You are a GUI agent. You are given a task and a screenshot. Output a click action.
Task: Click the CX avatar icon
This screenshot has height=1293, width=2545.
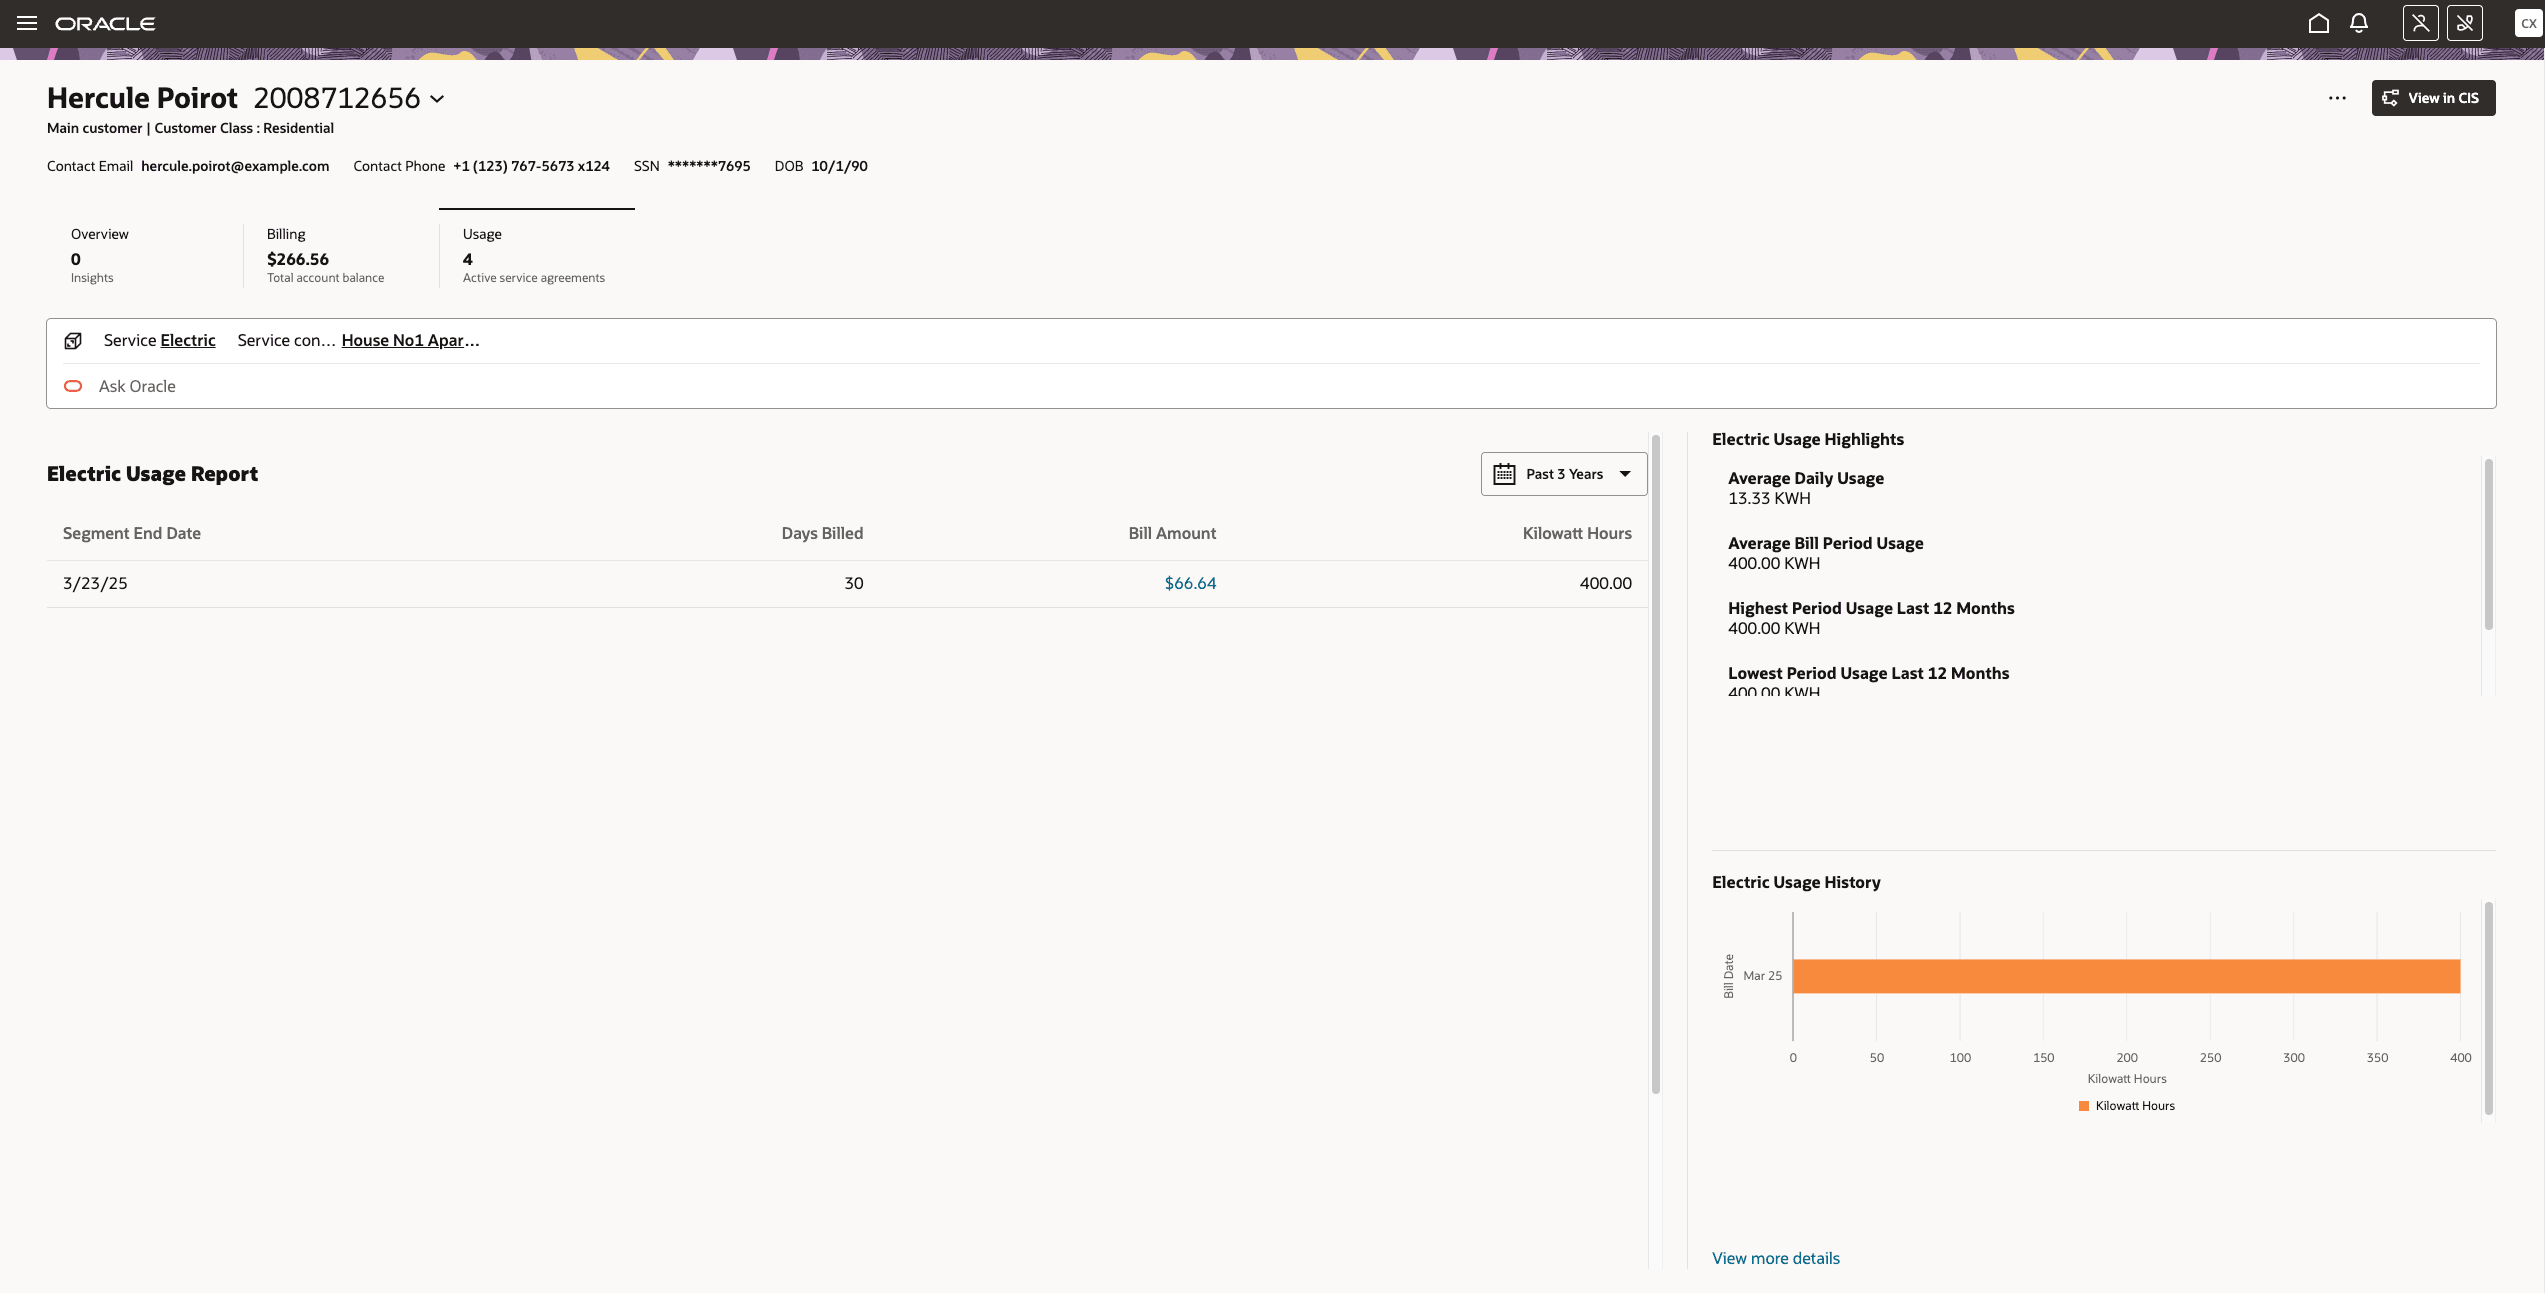point(2530,23)
